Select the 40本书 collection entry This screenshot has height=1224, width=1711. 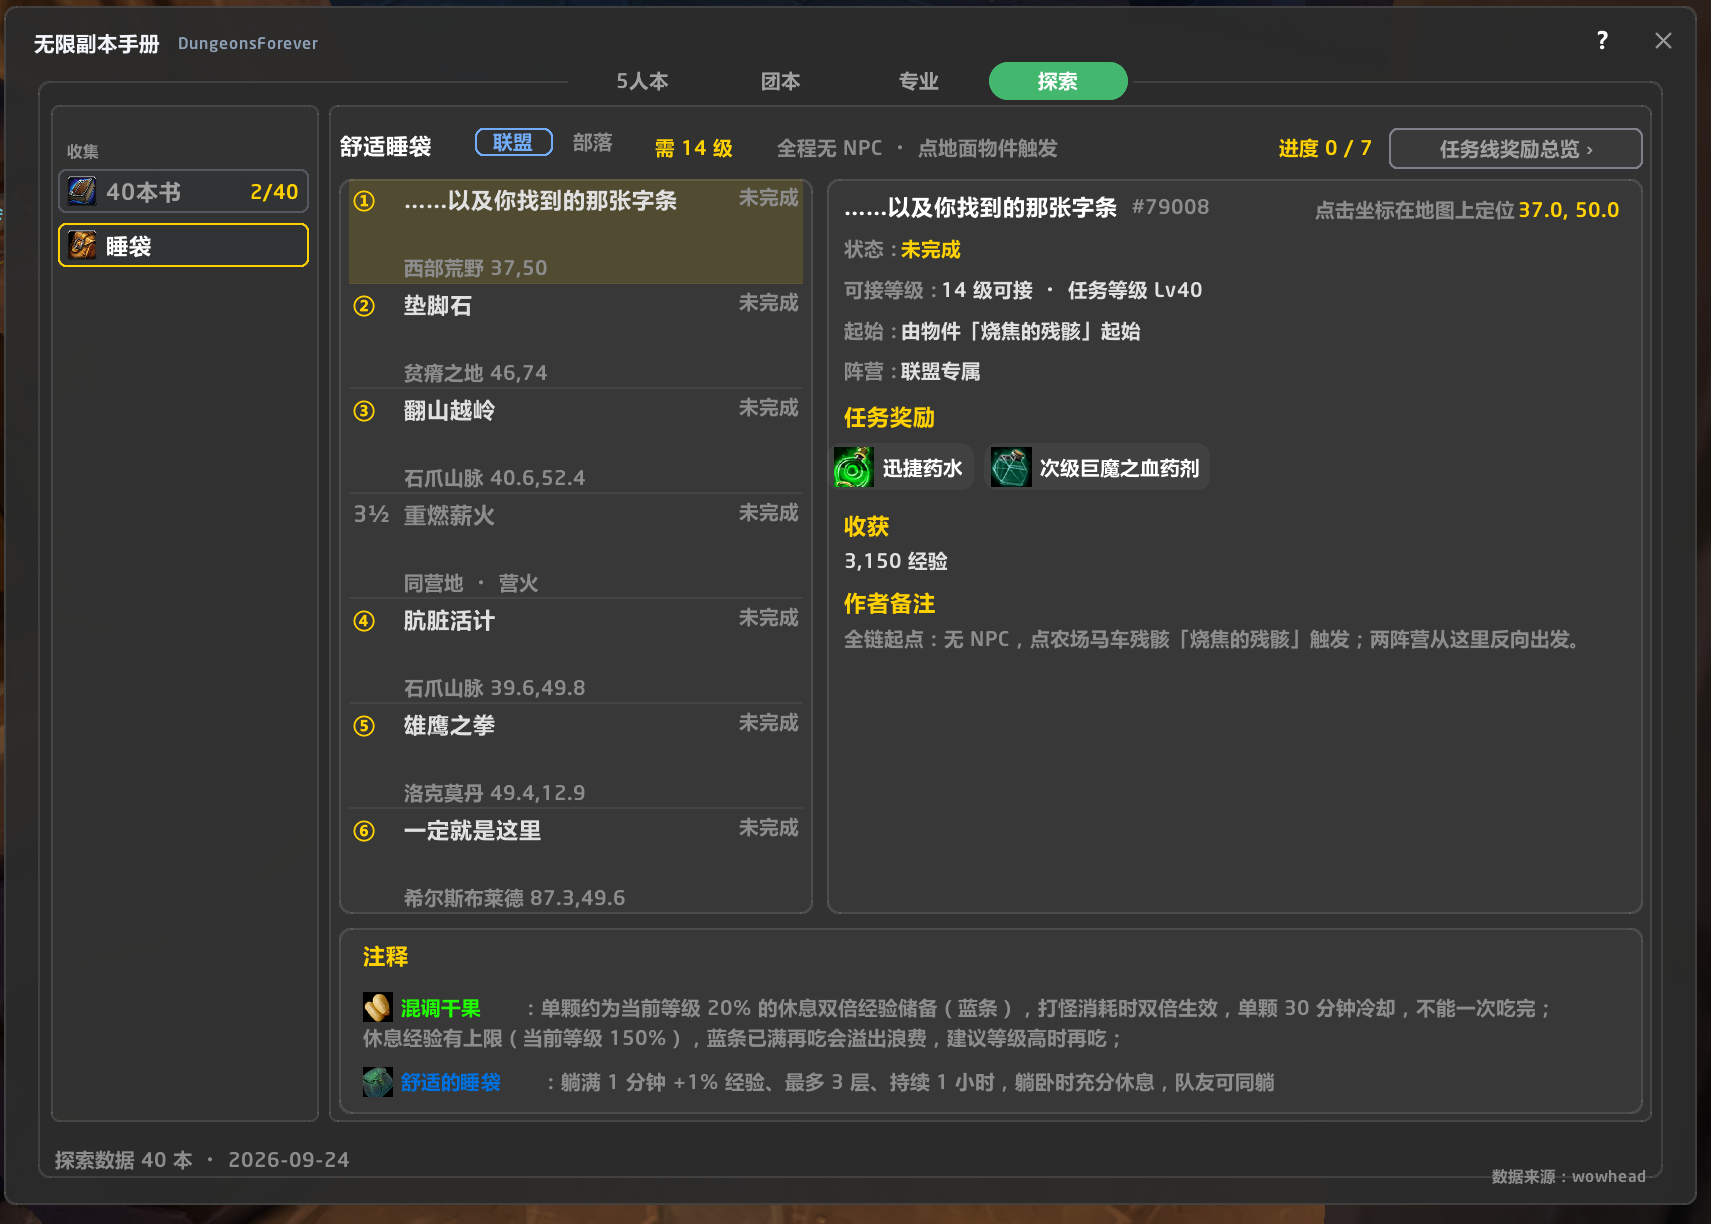coord(183,191)
